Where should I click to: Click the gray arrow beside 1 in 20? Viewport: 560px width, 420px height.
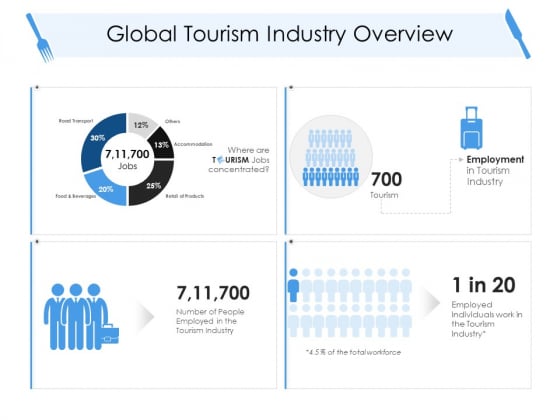tap(431, 302)
